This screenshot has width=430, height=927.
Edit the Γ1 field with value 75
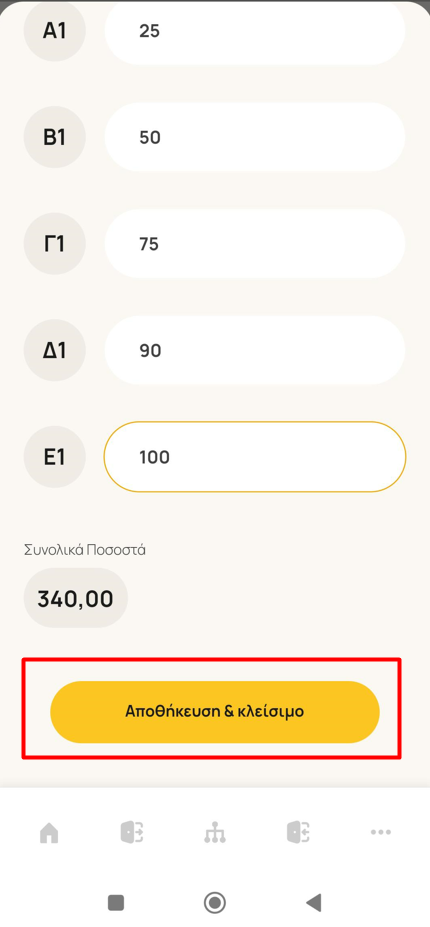[255, 244]
